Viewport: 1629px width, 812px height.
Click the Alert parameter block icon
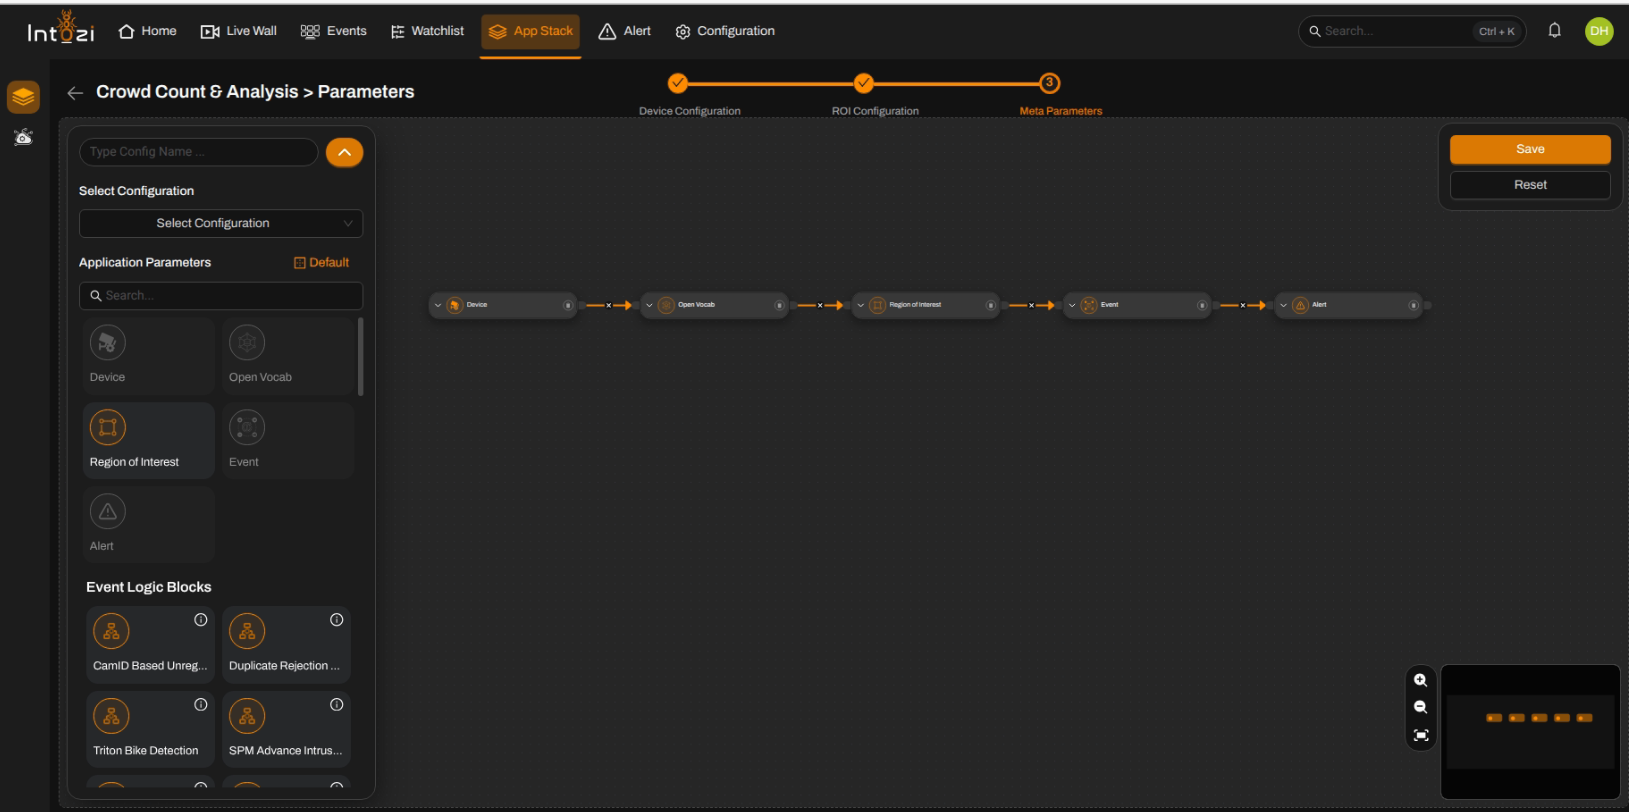108,512
